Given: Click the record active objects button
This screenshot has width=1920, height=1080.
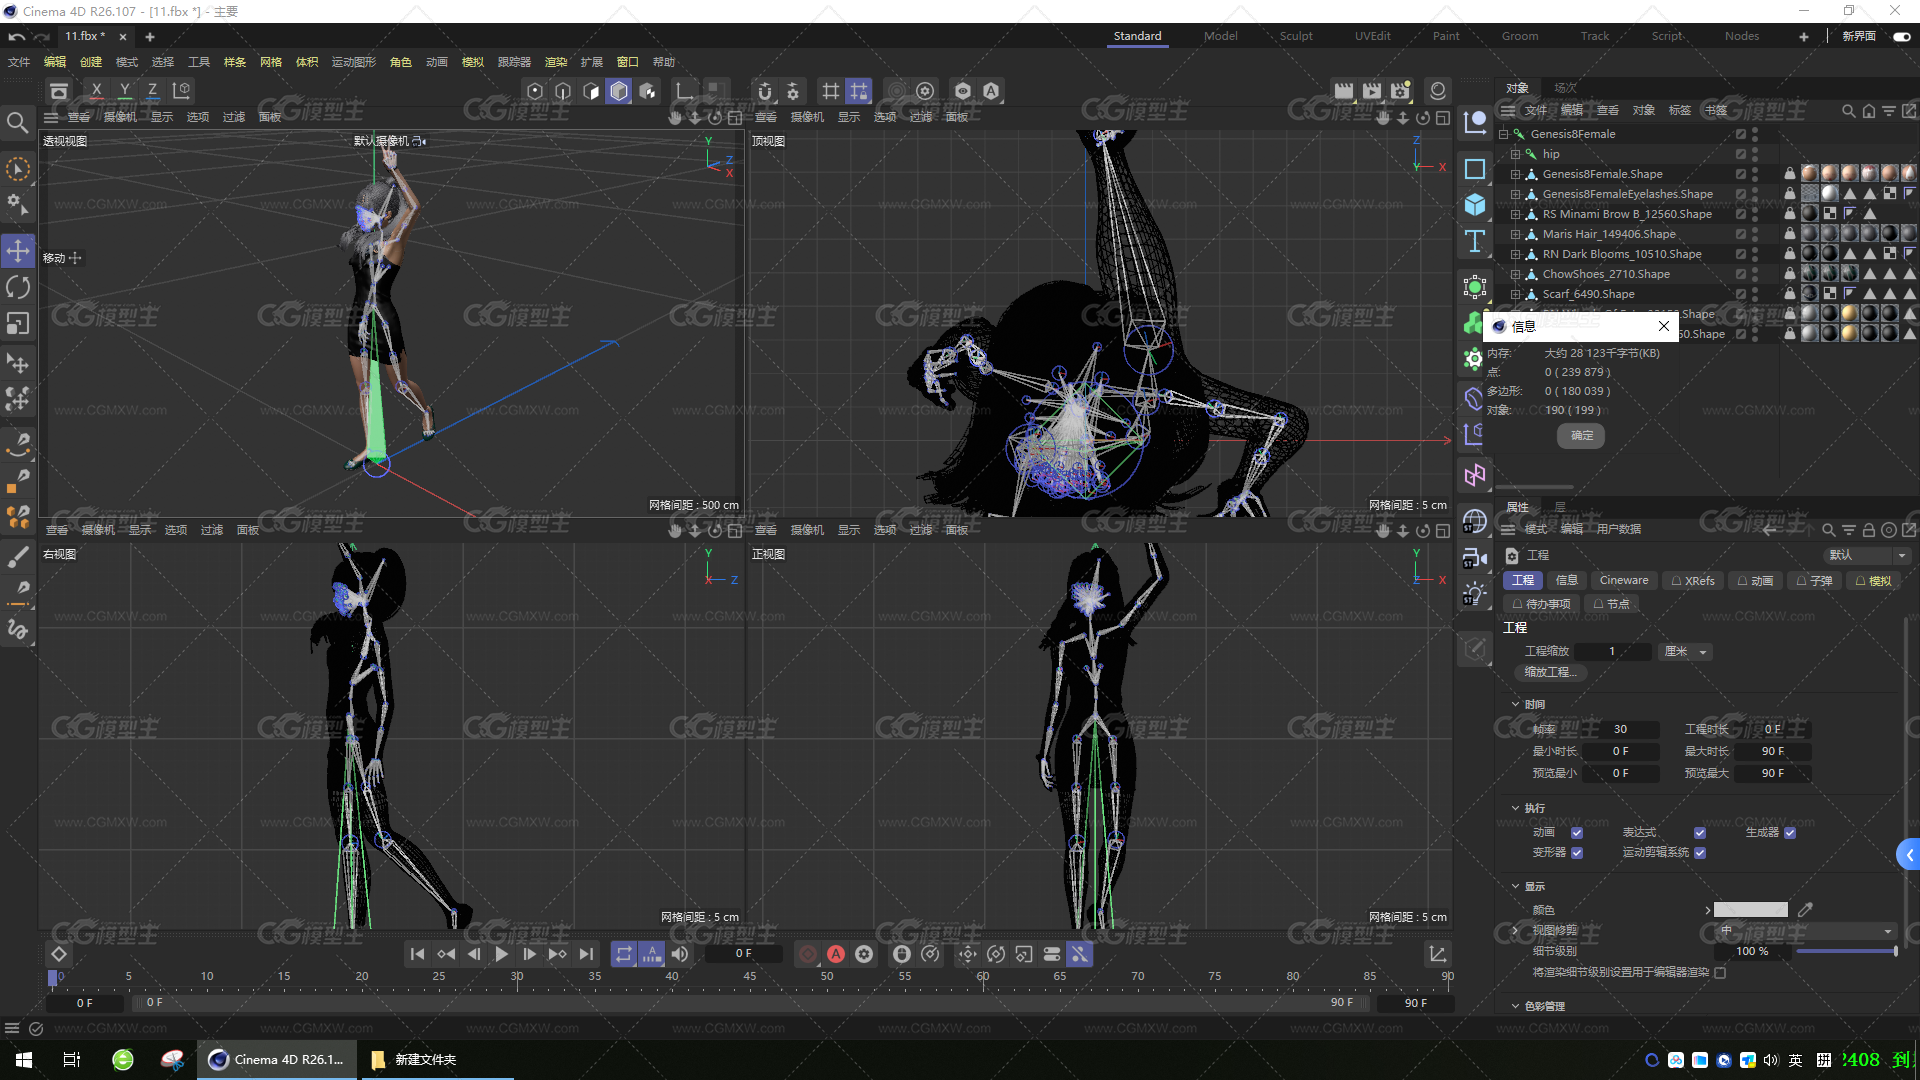Looking at the screenshot, I should [x=807, y=954].
